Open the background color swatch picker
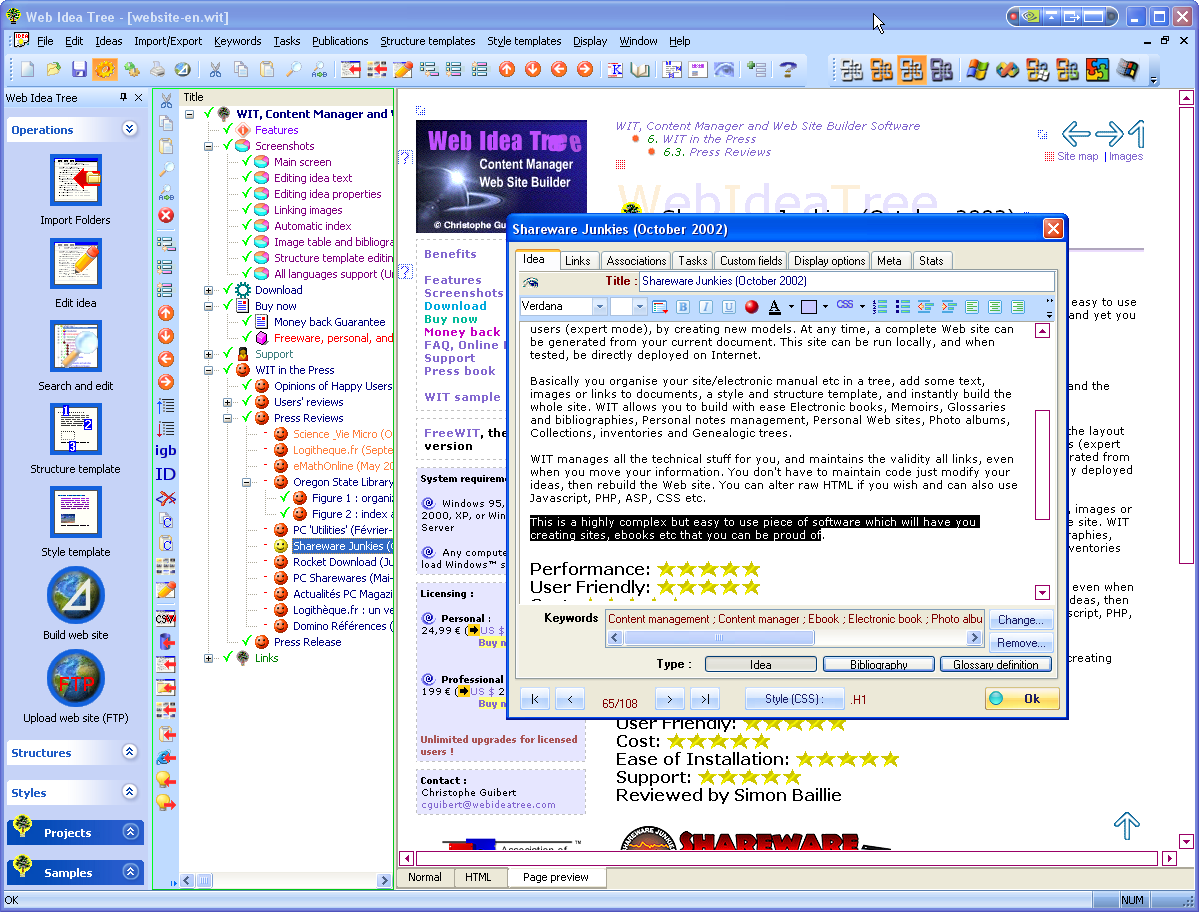The image size is (1199, 912). (x=809, y=307)
